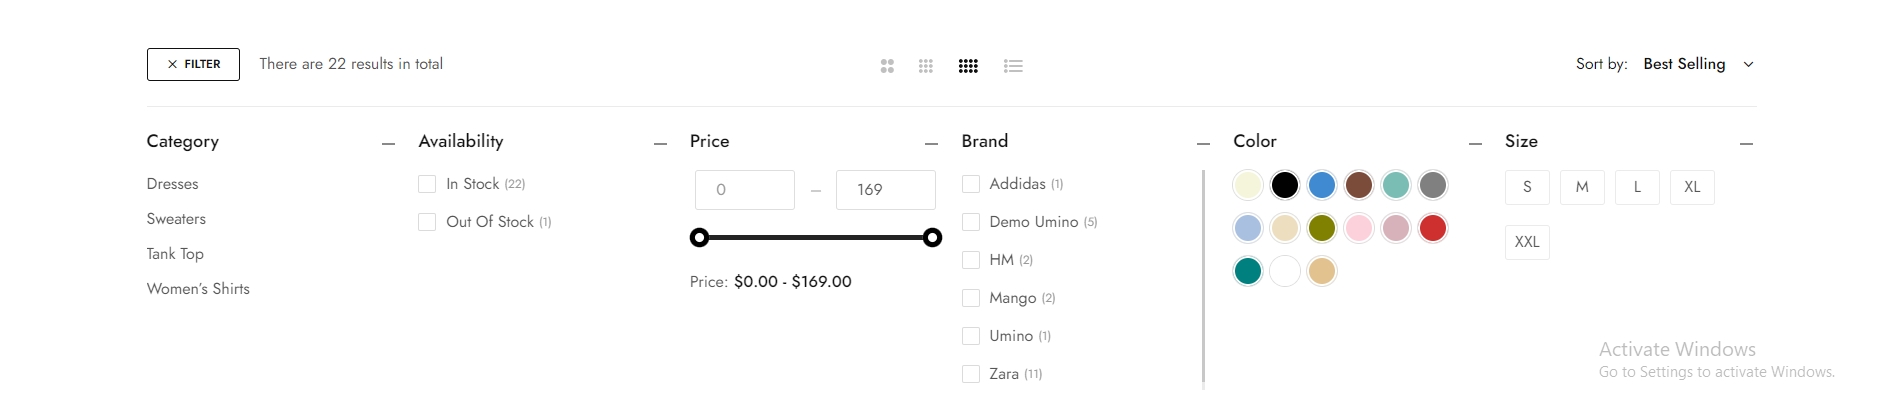Viewport: 1894px width, 409px height.
Task: Choose size XXL
Action: [1527, 242]
